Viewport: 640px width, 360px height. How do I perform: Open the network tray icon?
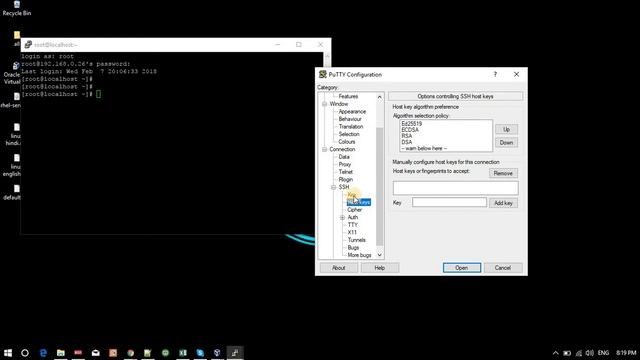click(x=578, y=353)
